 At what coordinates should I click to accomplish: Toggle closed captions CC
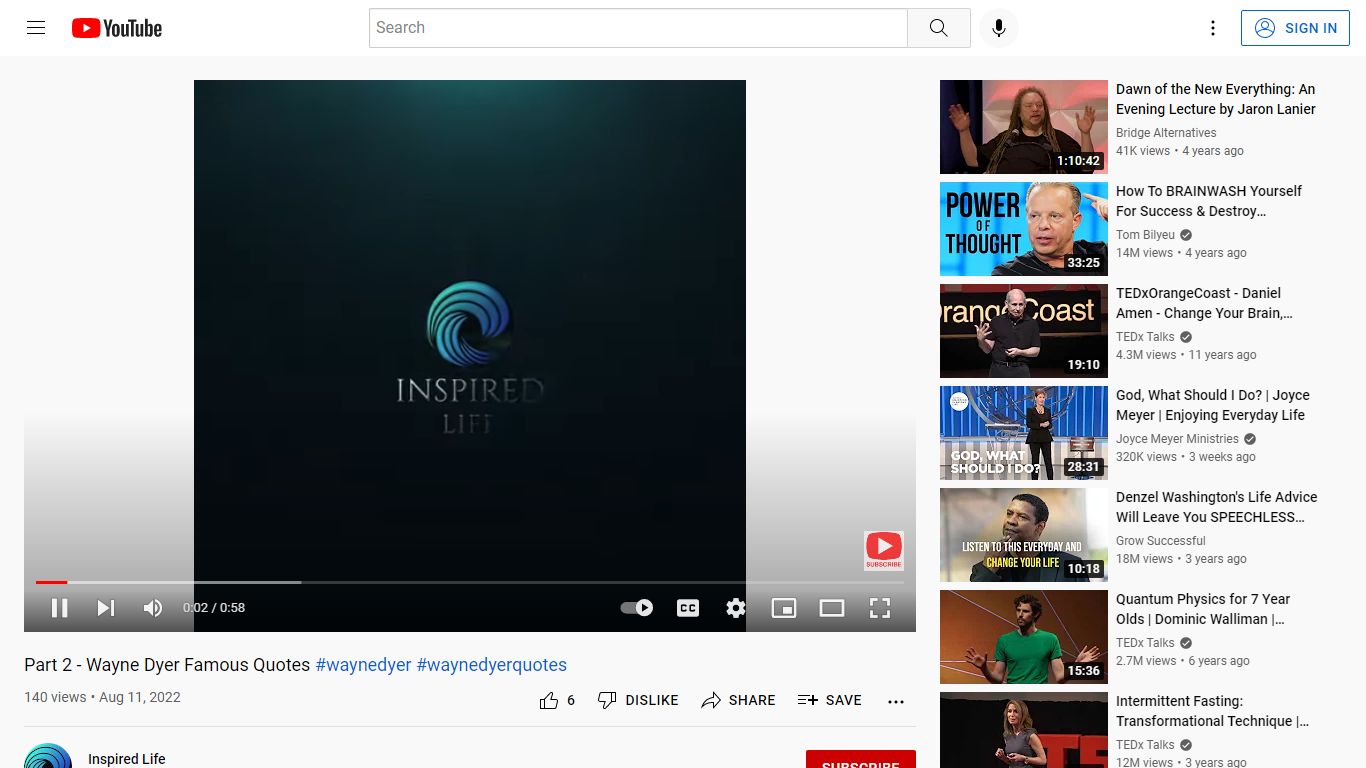pos(688,608)
